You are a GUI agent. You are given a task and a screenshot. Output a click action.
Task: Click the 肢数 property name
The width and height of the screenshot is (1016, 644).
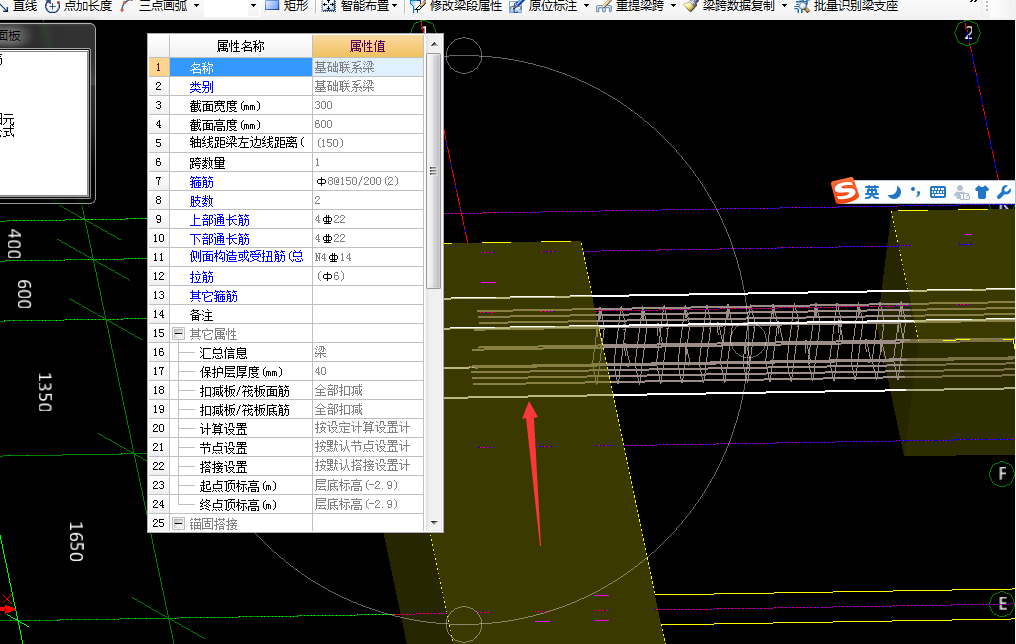pyautogui.click(x=202, y=201)
